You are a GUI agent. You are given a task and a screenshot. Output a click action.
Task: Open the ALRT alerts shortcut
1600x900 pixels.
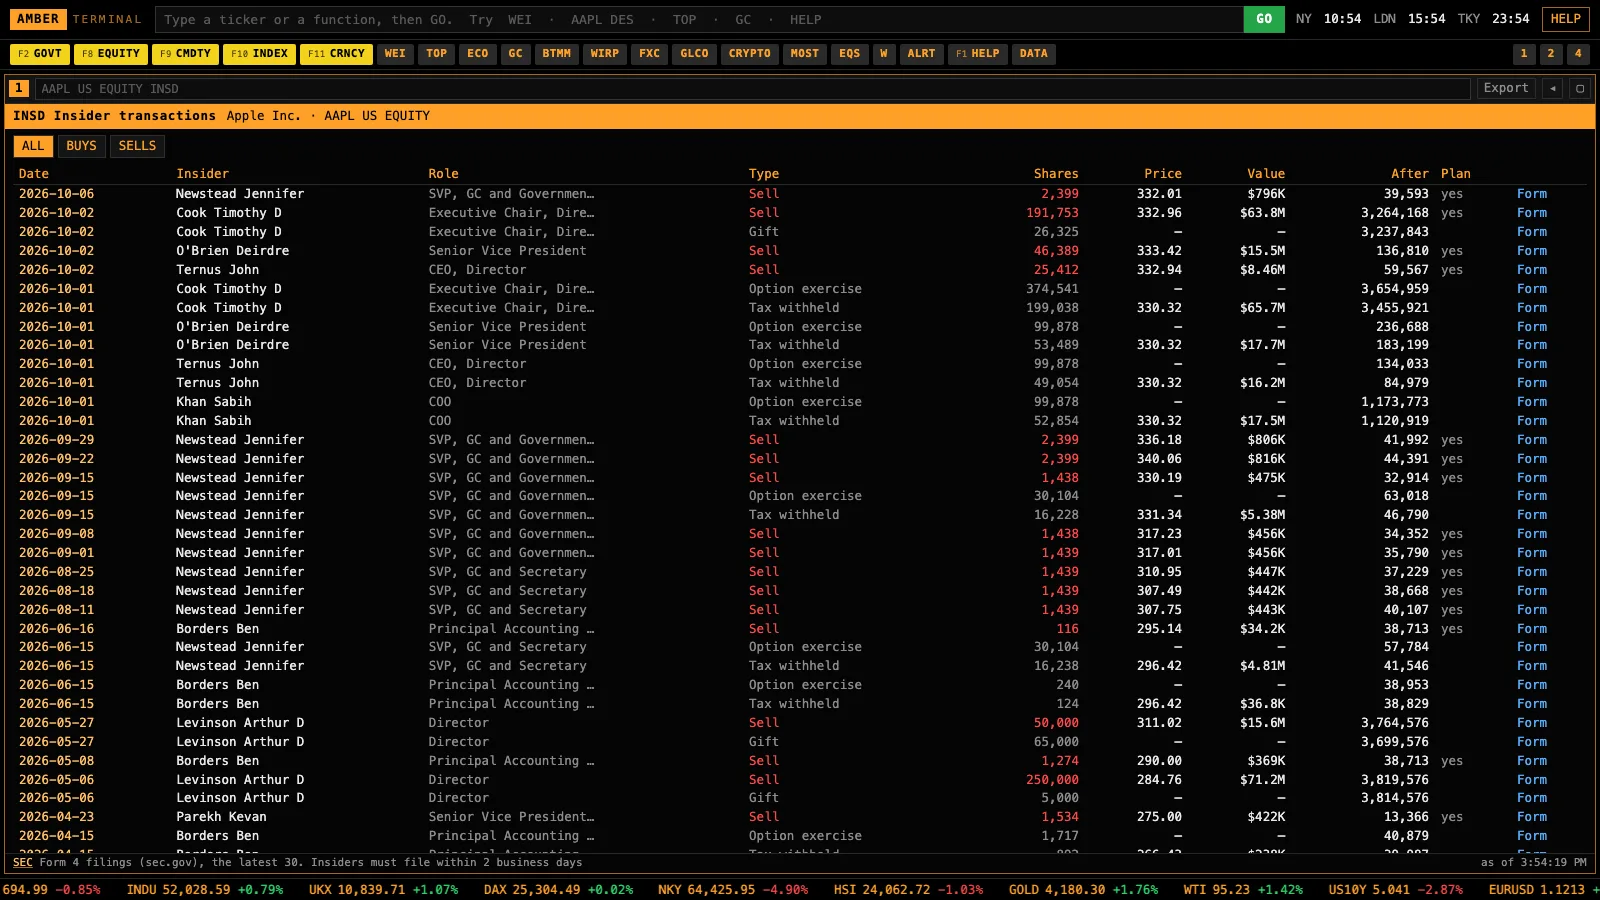922,54
